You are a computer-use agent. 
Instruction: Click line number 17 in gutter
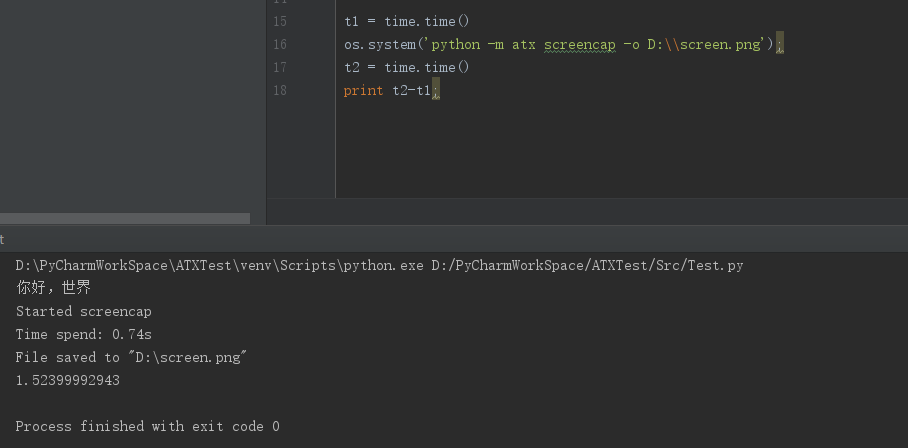pos(280,68)
